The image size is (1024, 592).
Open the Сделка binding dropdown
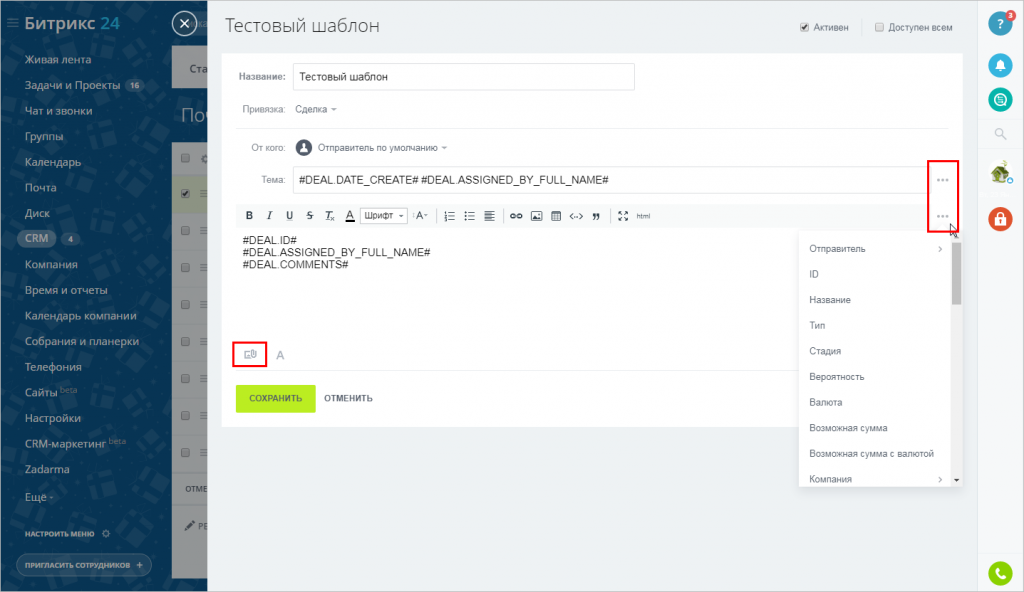[315, 109]
